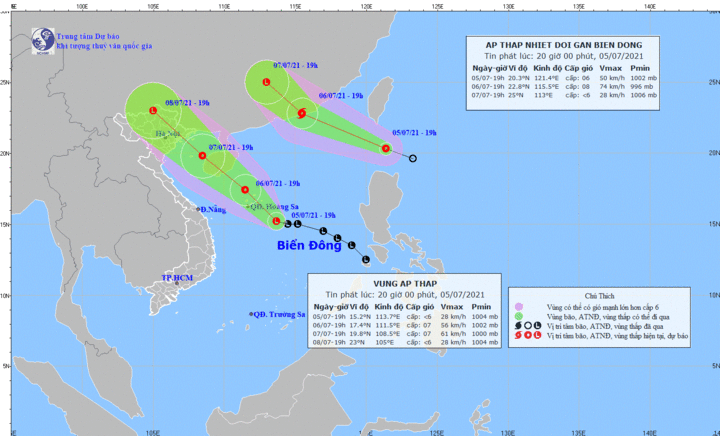Select red L marker near Hà Nội
720x436 pixels.
click(x=153, y=111)
